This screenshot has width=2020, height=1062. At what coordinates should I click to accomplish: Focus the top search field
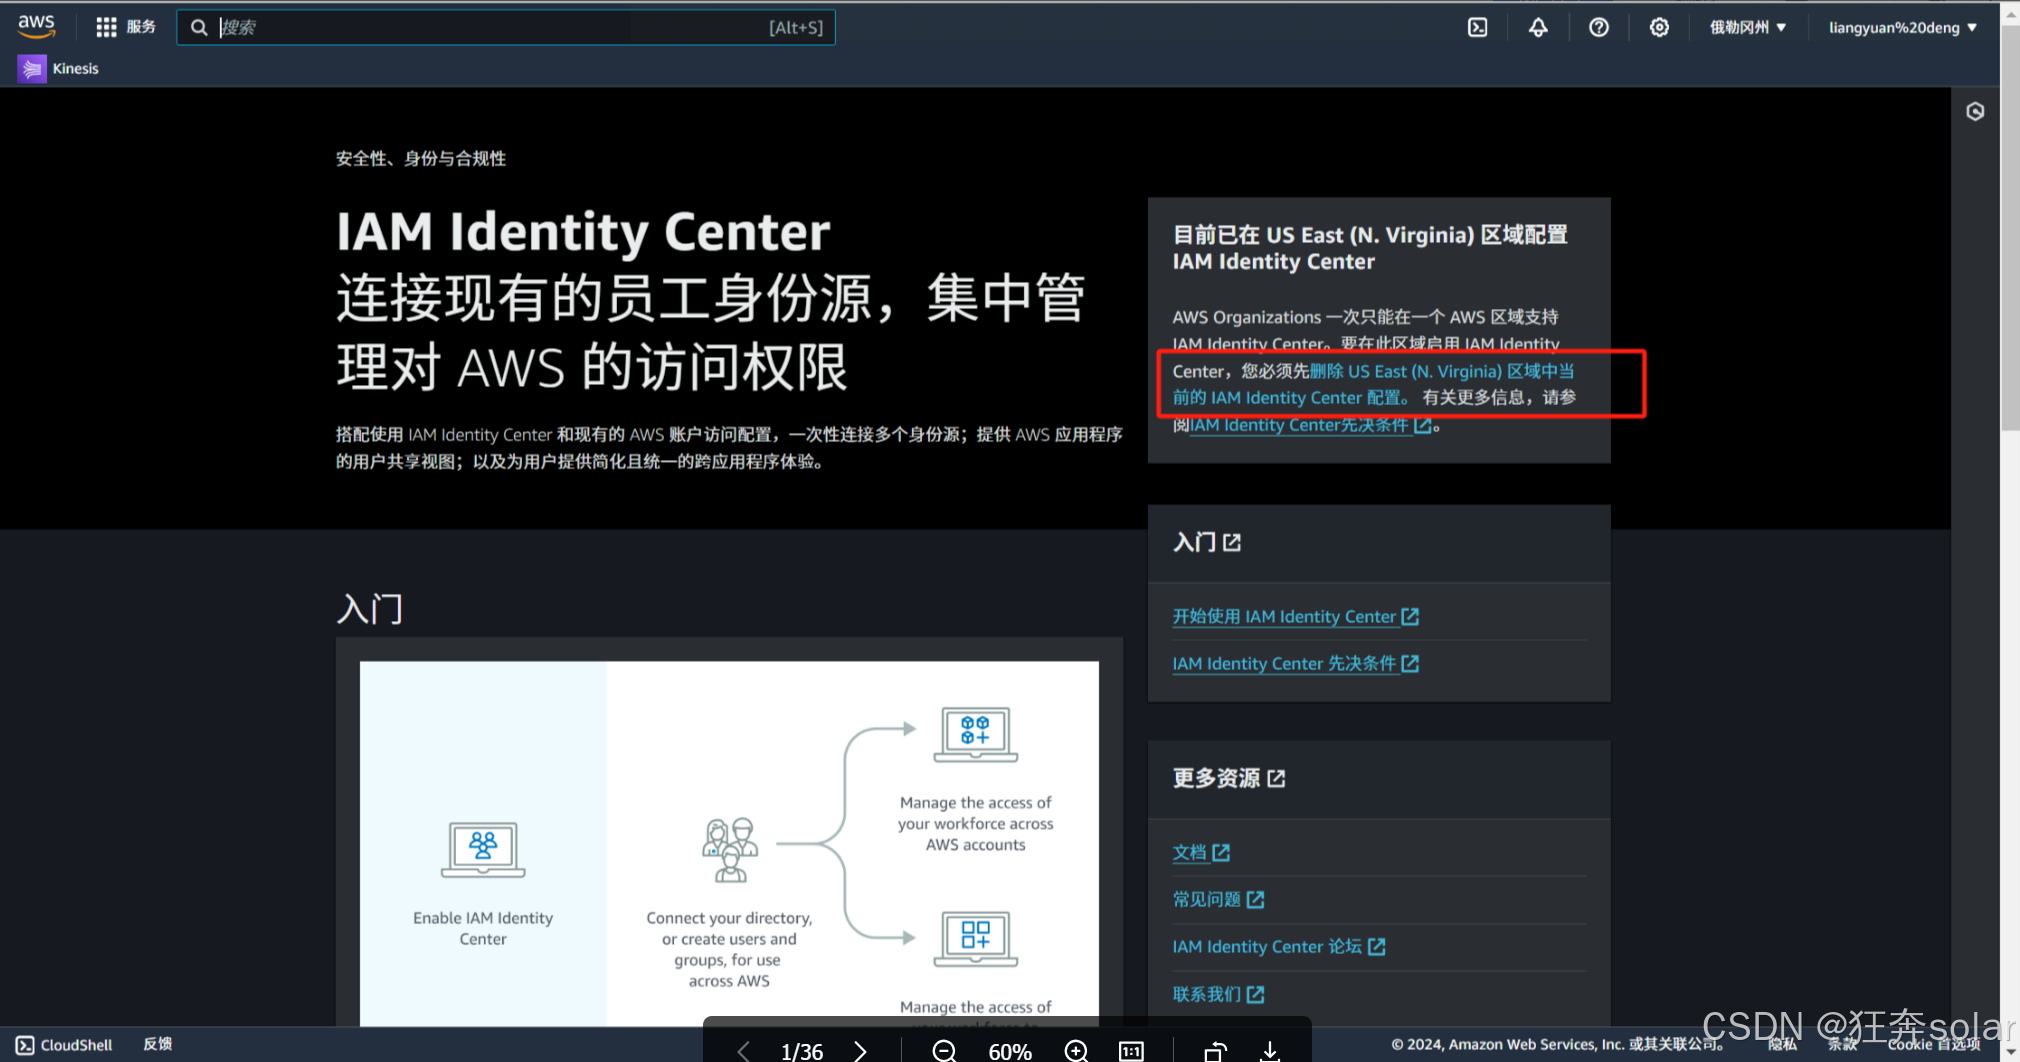[506, 27]
